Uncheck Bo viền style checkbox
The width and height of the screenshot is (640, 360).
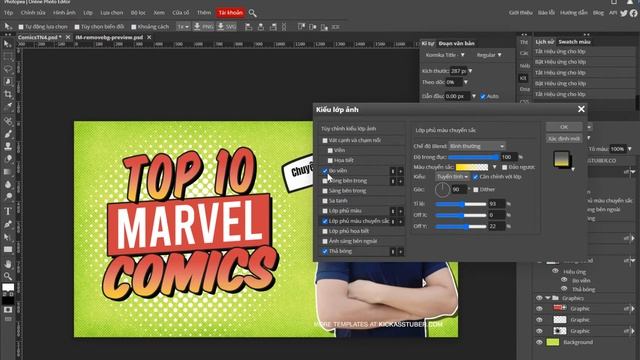[x=325, y=171]
